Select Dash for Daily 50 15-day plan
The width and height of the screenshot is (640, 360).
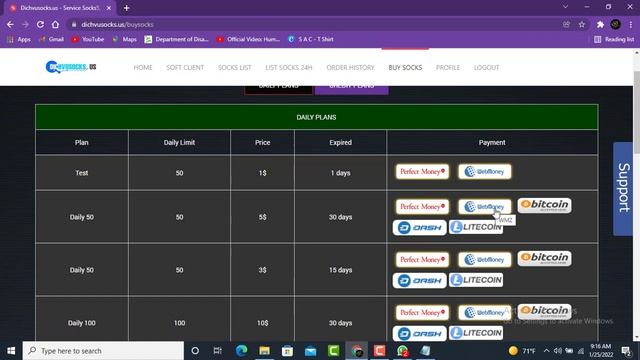tap(419, 280)
